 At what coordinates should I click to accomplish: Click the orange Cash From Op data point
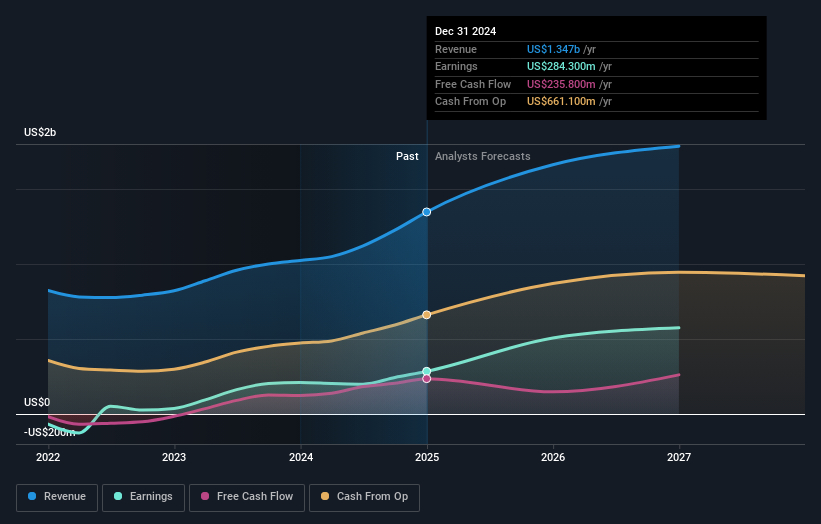(x=427, y=315)
